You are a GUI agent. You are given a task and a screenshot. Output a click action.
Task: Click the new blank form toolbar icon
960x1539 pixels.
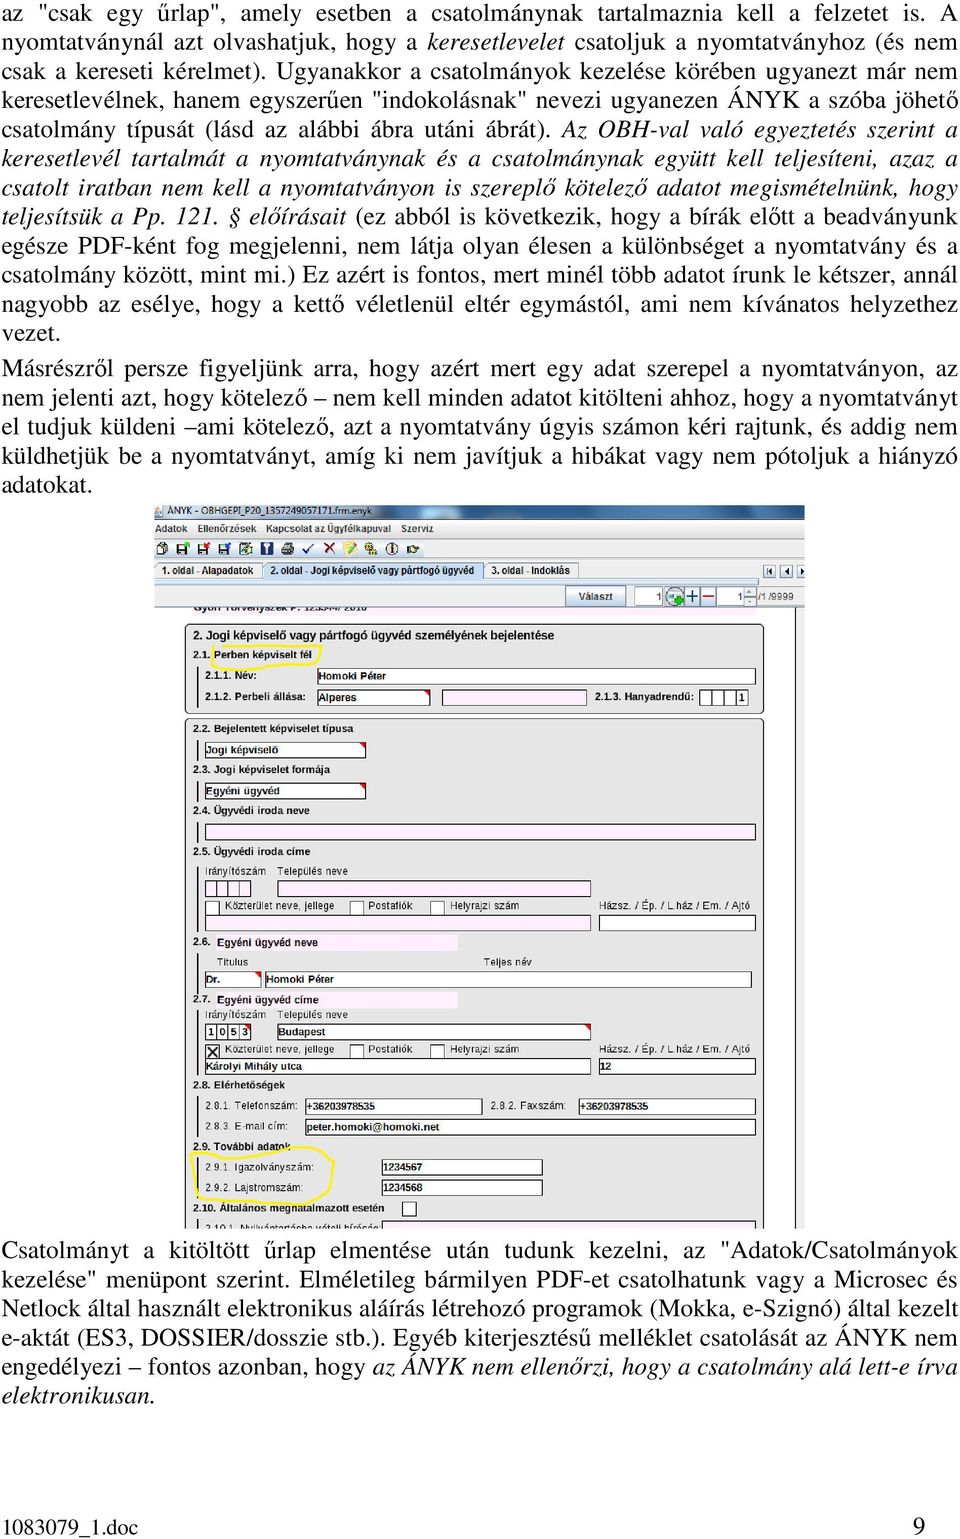[161, 548]
